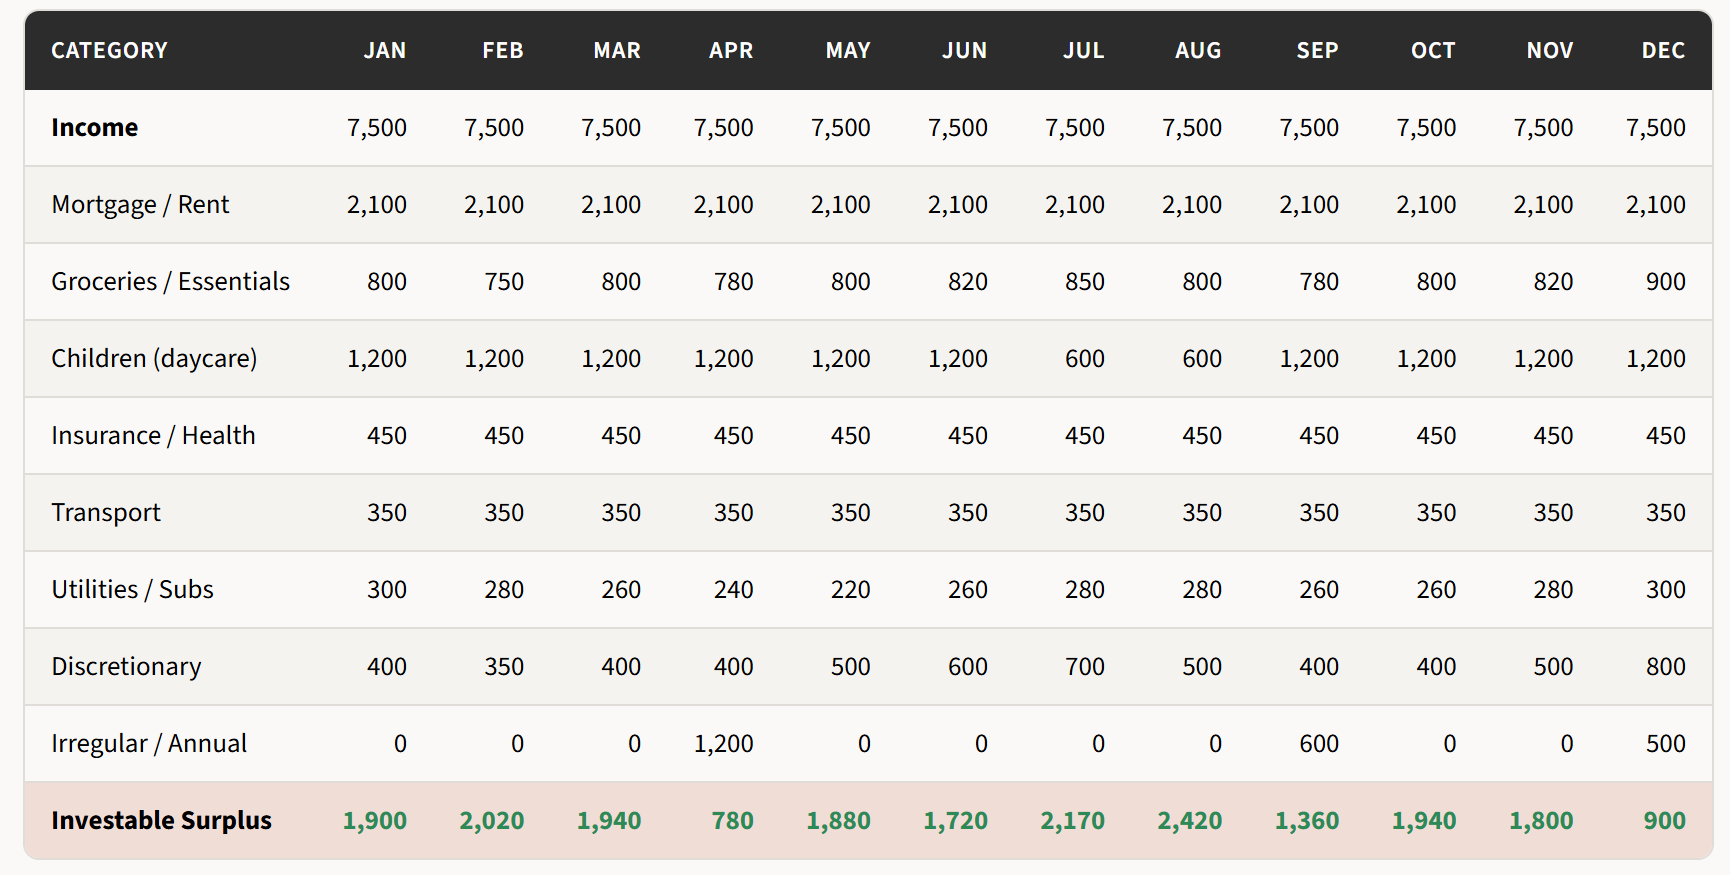Click July discretionary value 700

[x=1085, y=666]
